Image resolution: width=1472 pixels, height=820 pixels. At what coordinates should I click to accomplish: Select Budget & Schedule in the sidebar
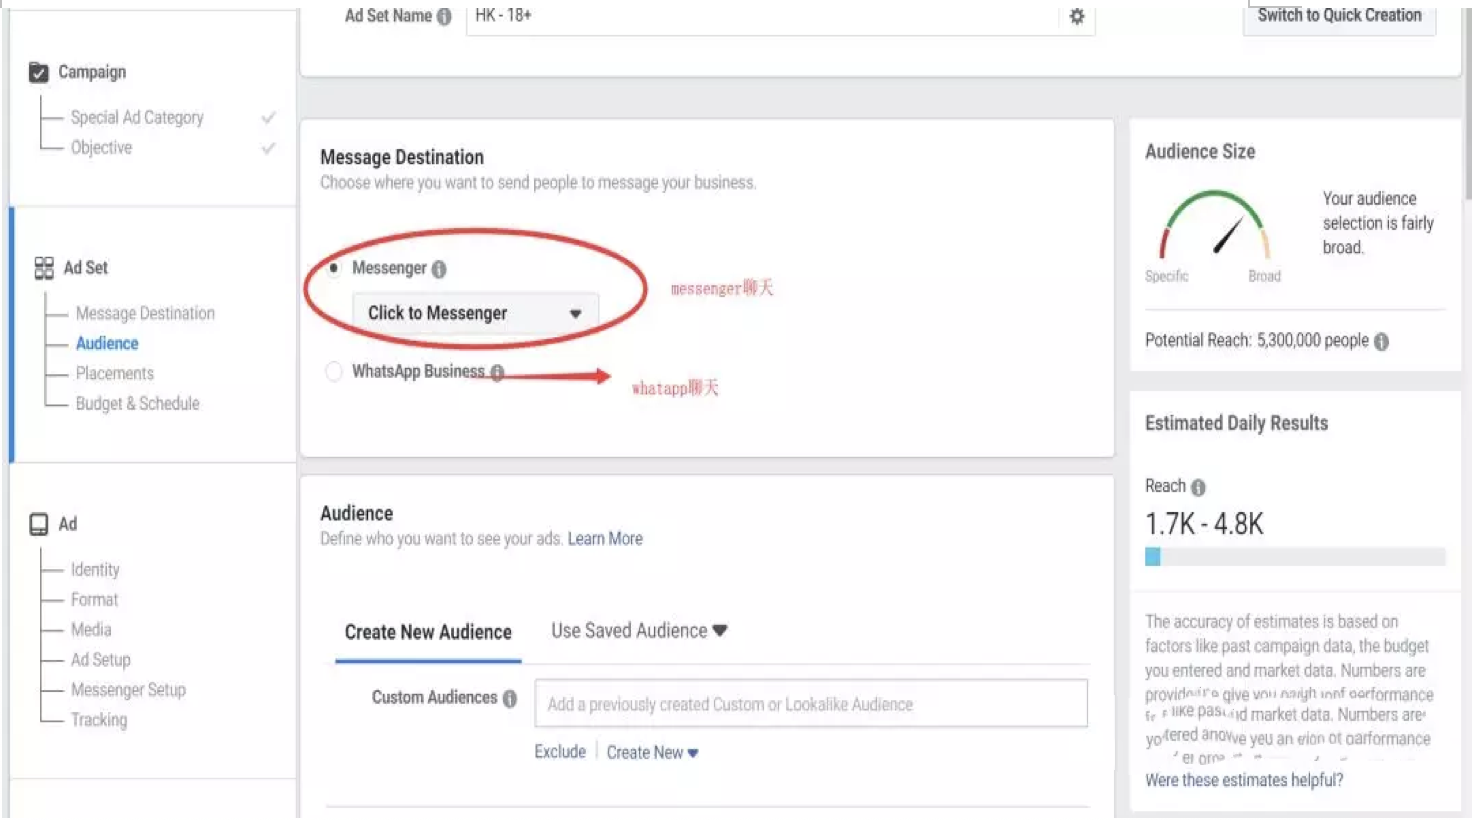pyautogui.click(x=137, y=403)
